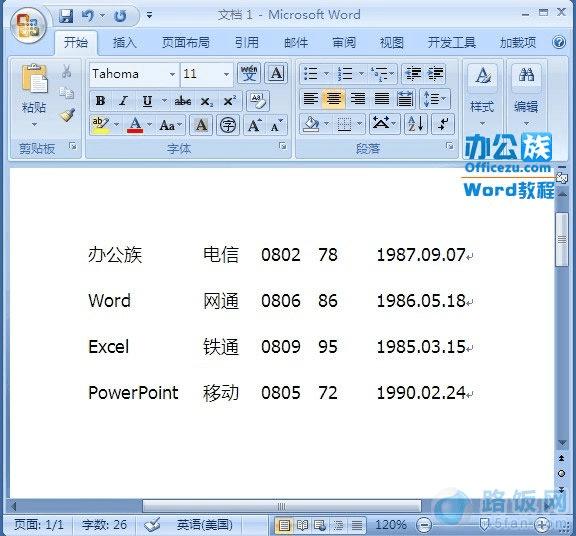Align text to the left
The width and height of the screenshot is (576, 536).
(x=311, y=99)
